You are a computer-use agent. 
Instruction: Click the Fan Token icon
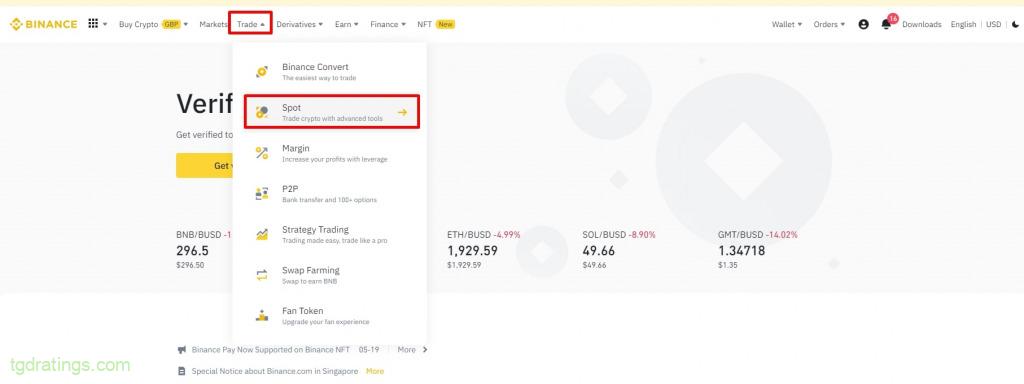point(262,315)
